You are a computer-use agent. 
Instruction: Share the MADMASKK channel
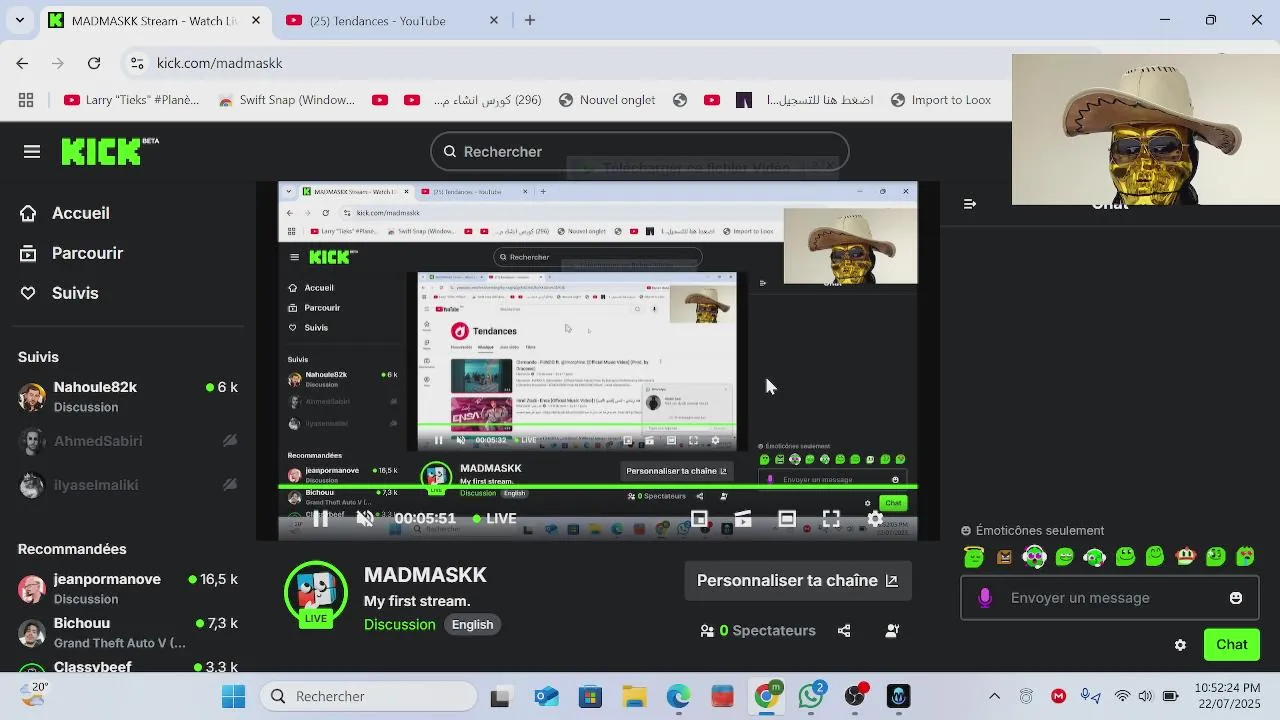844,631
